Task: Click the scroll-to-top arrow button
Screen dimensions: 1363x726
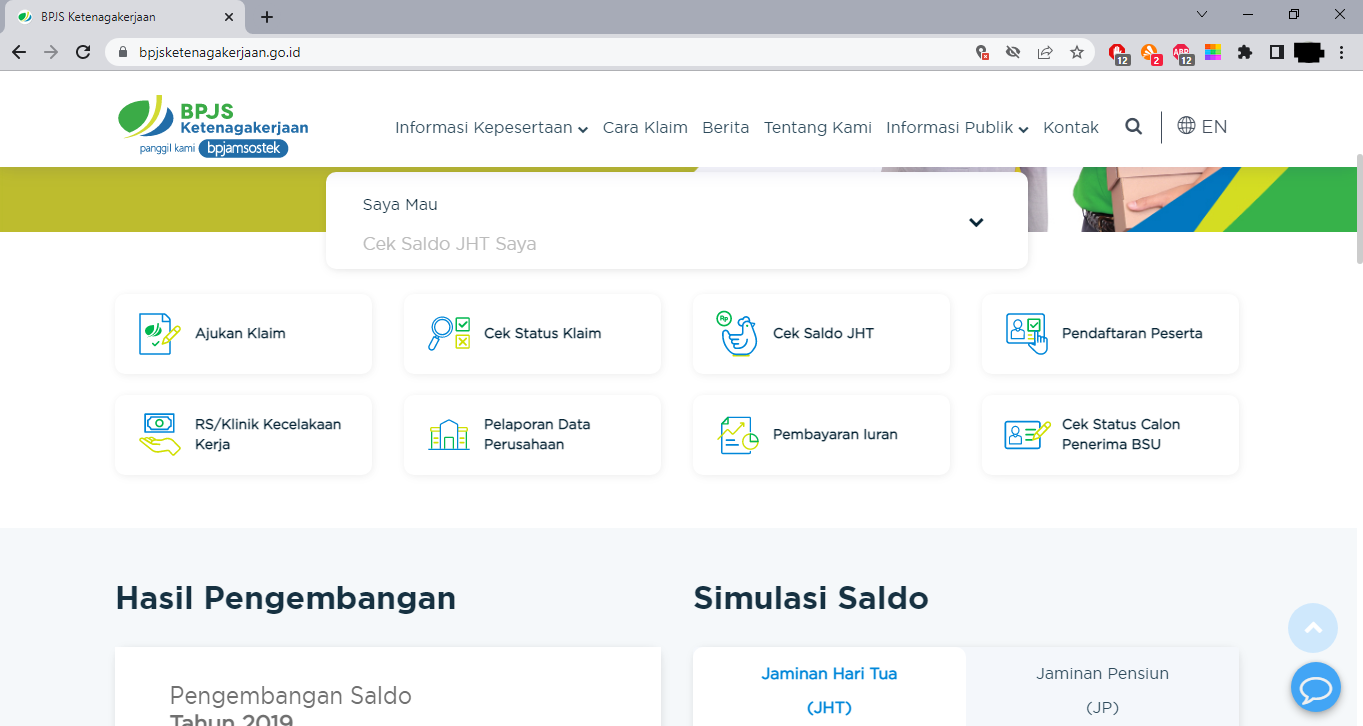Action: (1314, 628)
